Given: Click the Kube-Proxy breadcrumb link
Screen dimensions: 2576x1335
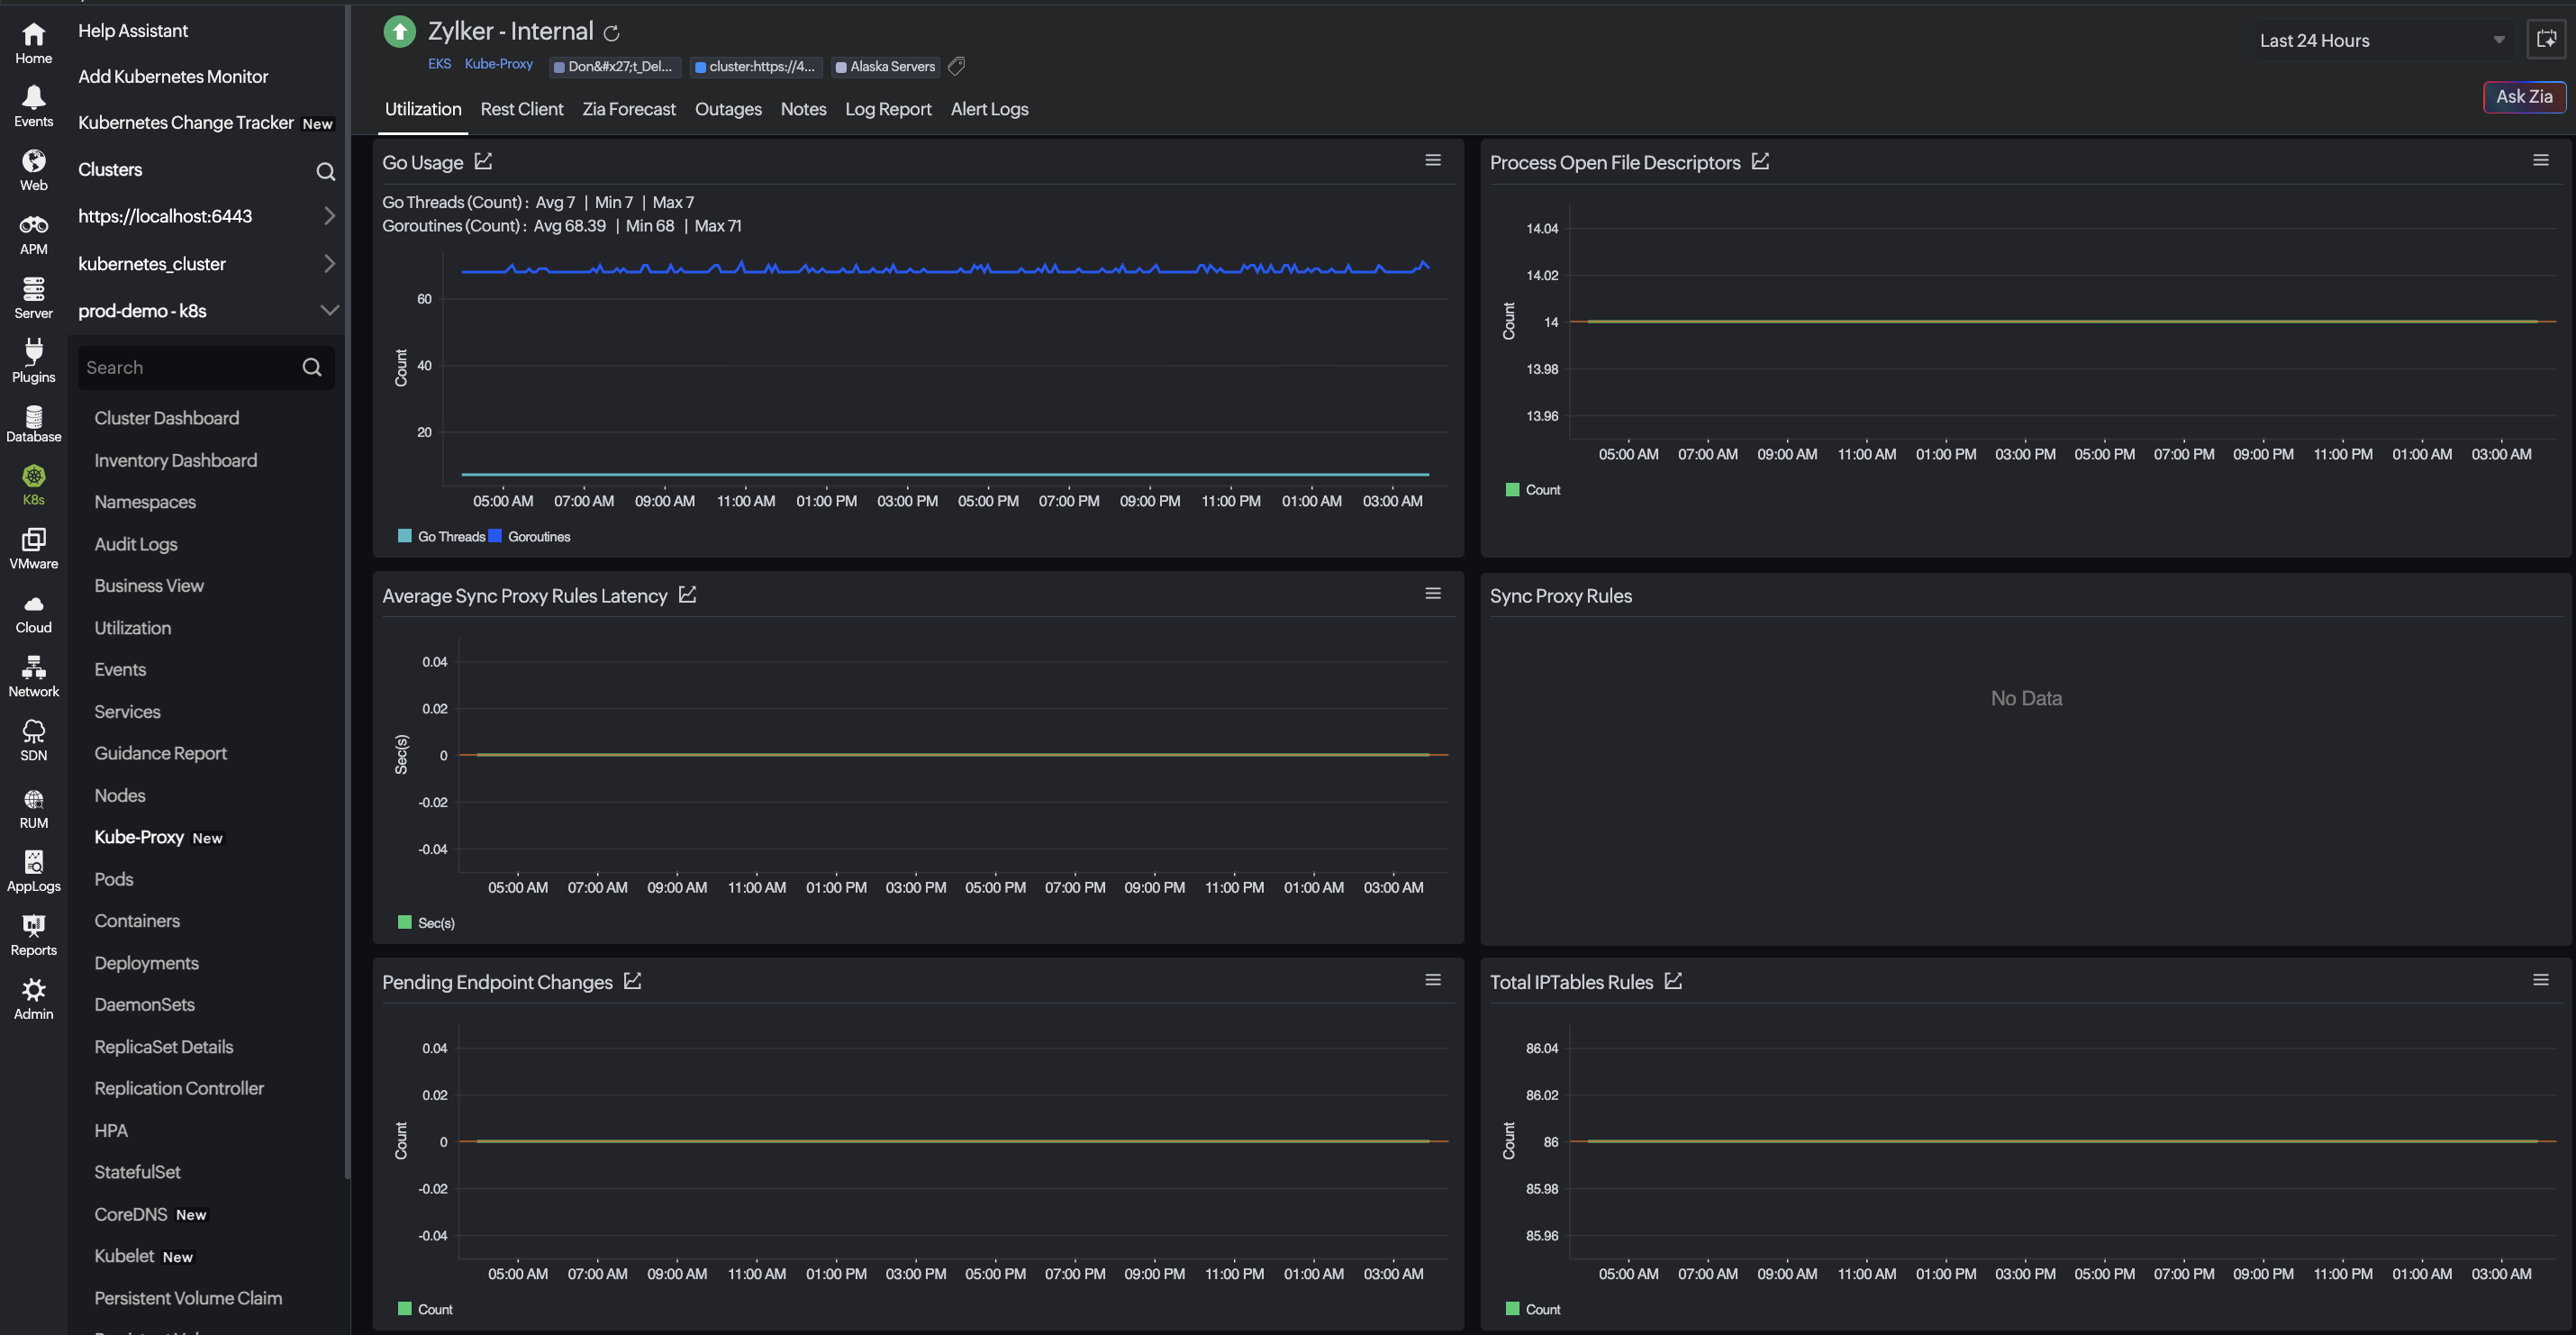Looking at the screenshot, I should (498, 64).
